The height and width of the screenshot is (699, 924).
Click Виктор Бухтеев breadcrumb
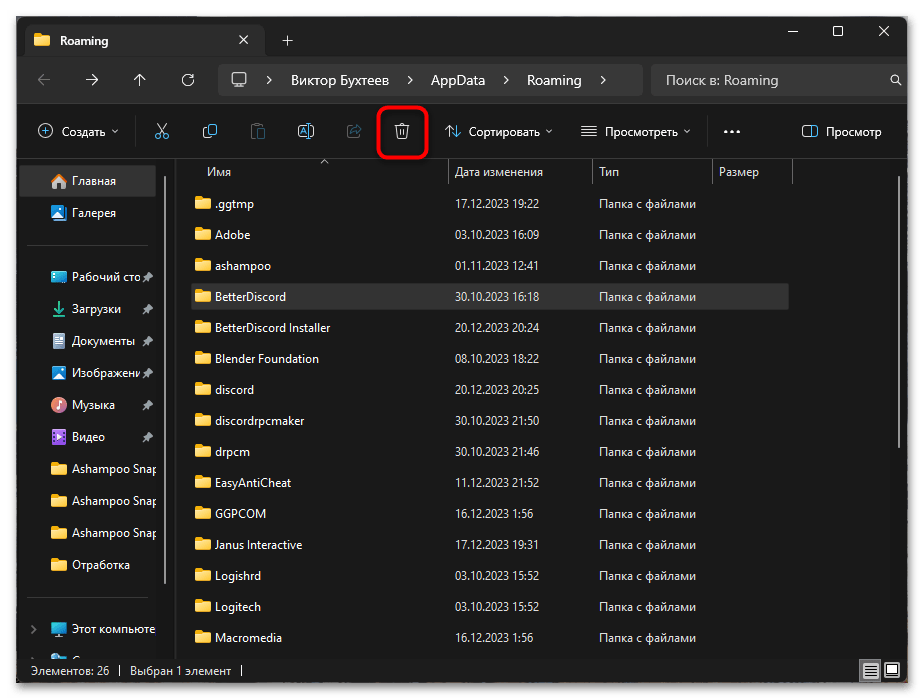(339, 80)
